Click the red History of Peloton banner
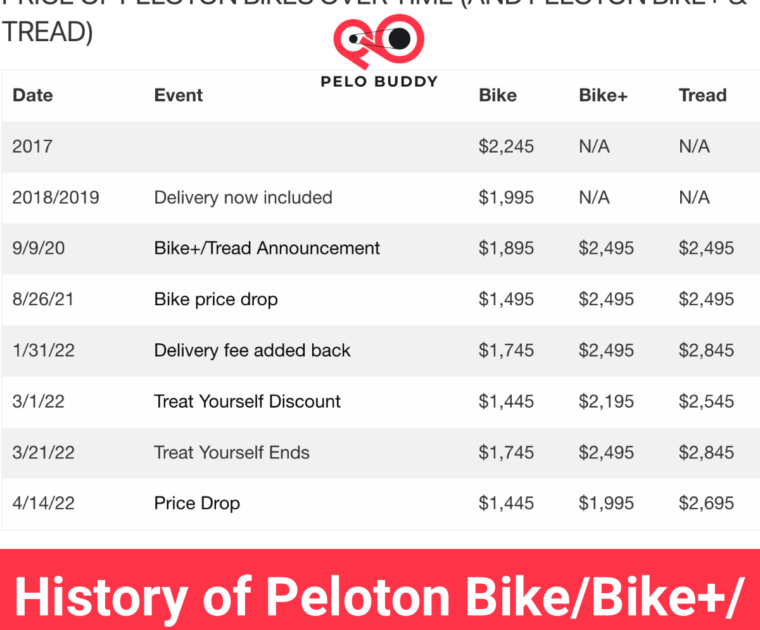 (380, 595)
